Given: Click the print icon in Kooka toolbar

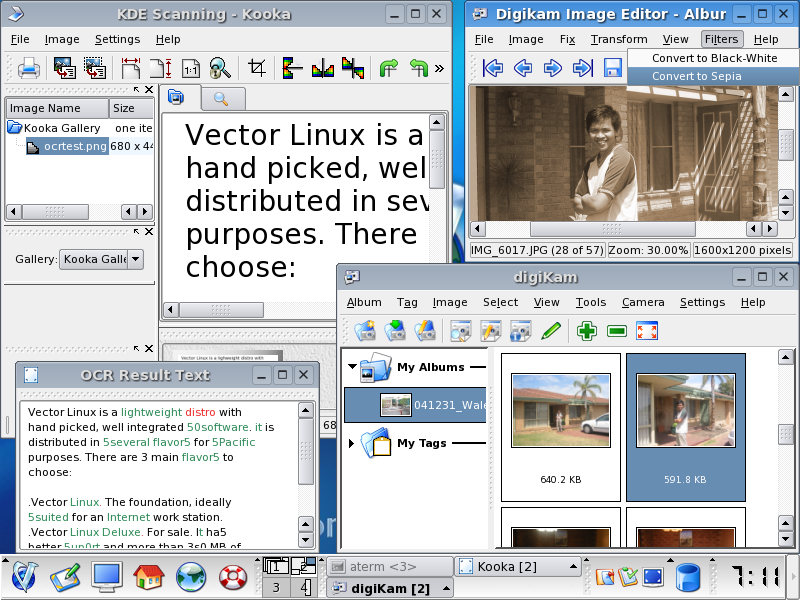Looking at the screenshot, I should tap(29, 69).
